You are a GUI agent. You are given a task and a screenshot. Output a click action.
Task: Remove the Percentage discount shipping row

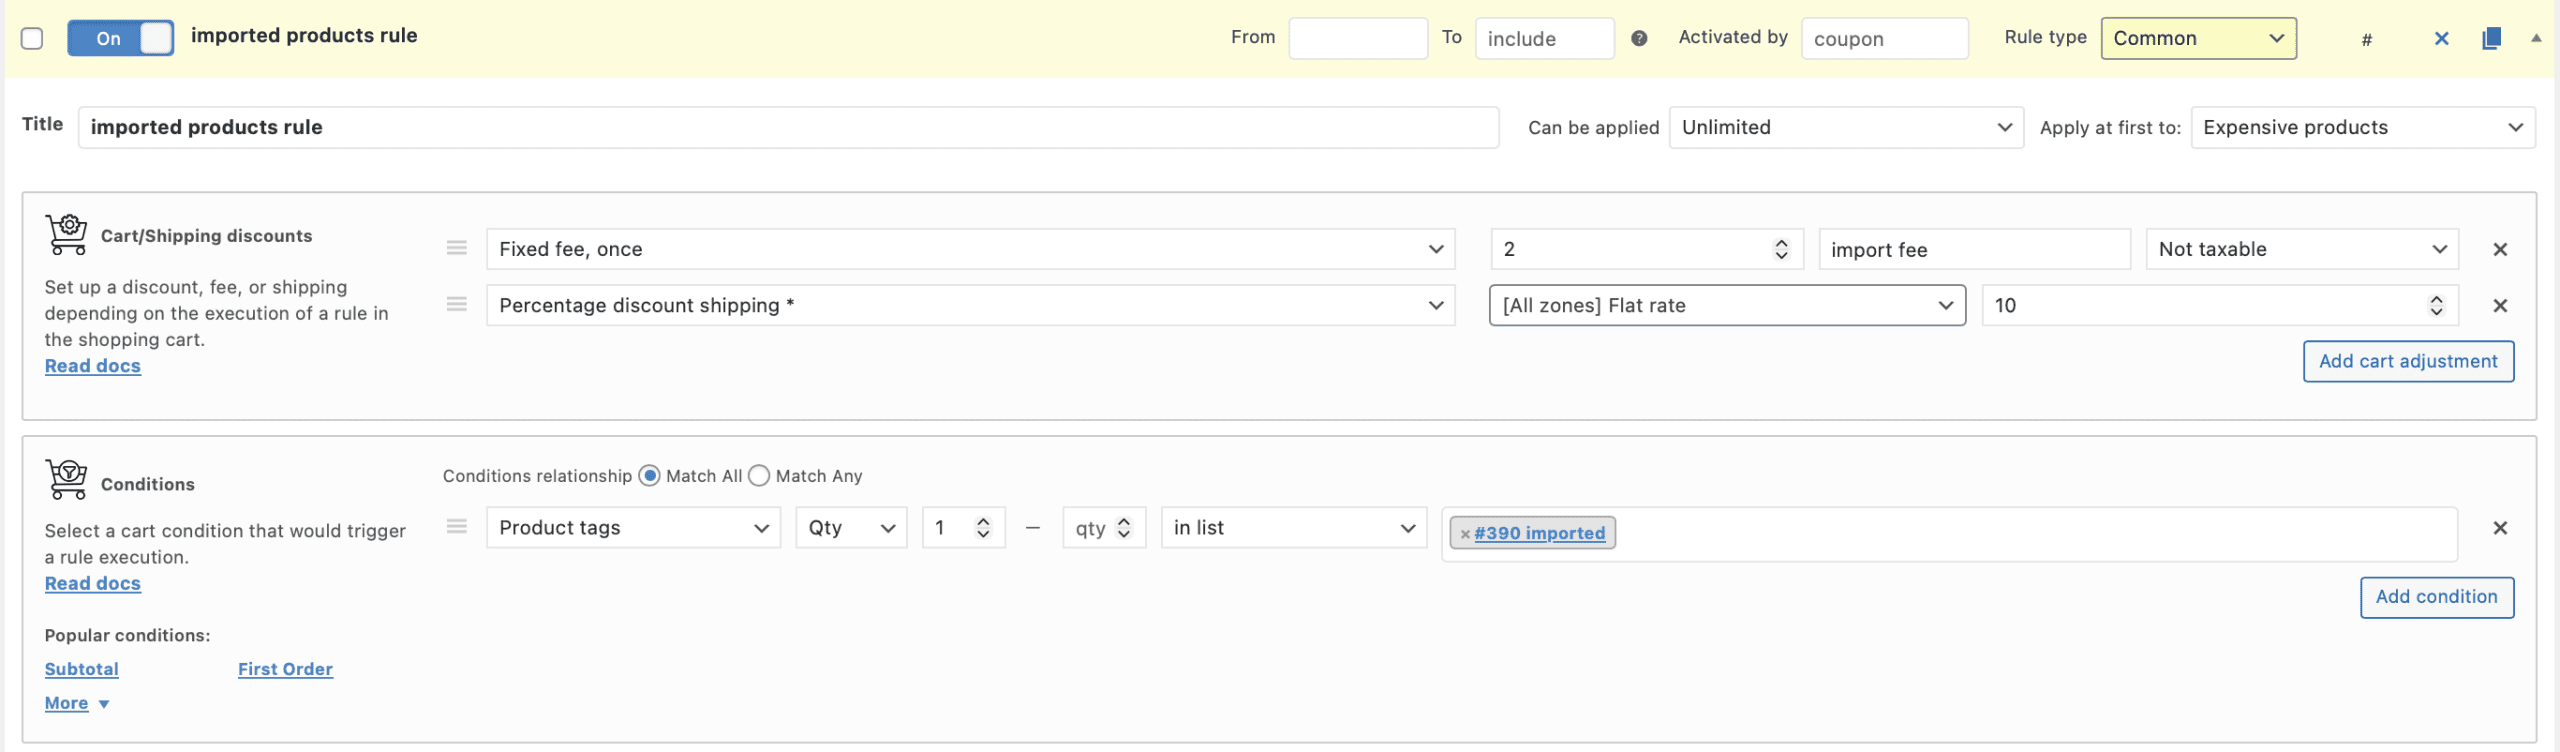[2500, 306]
